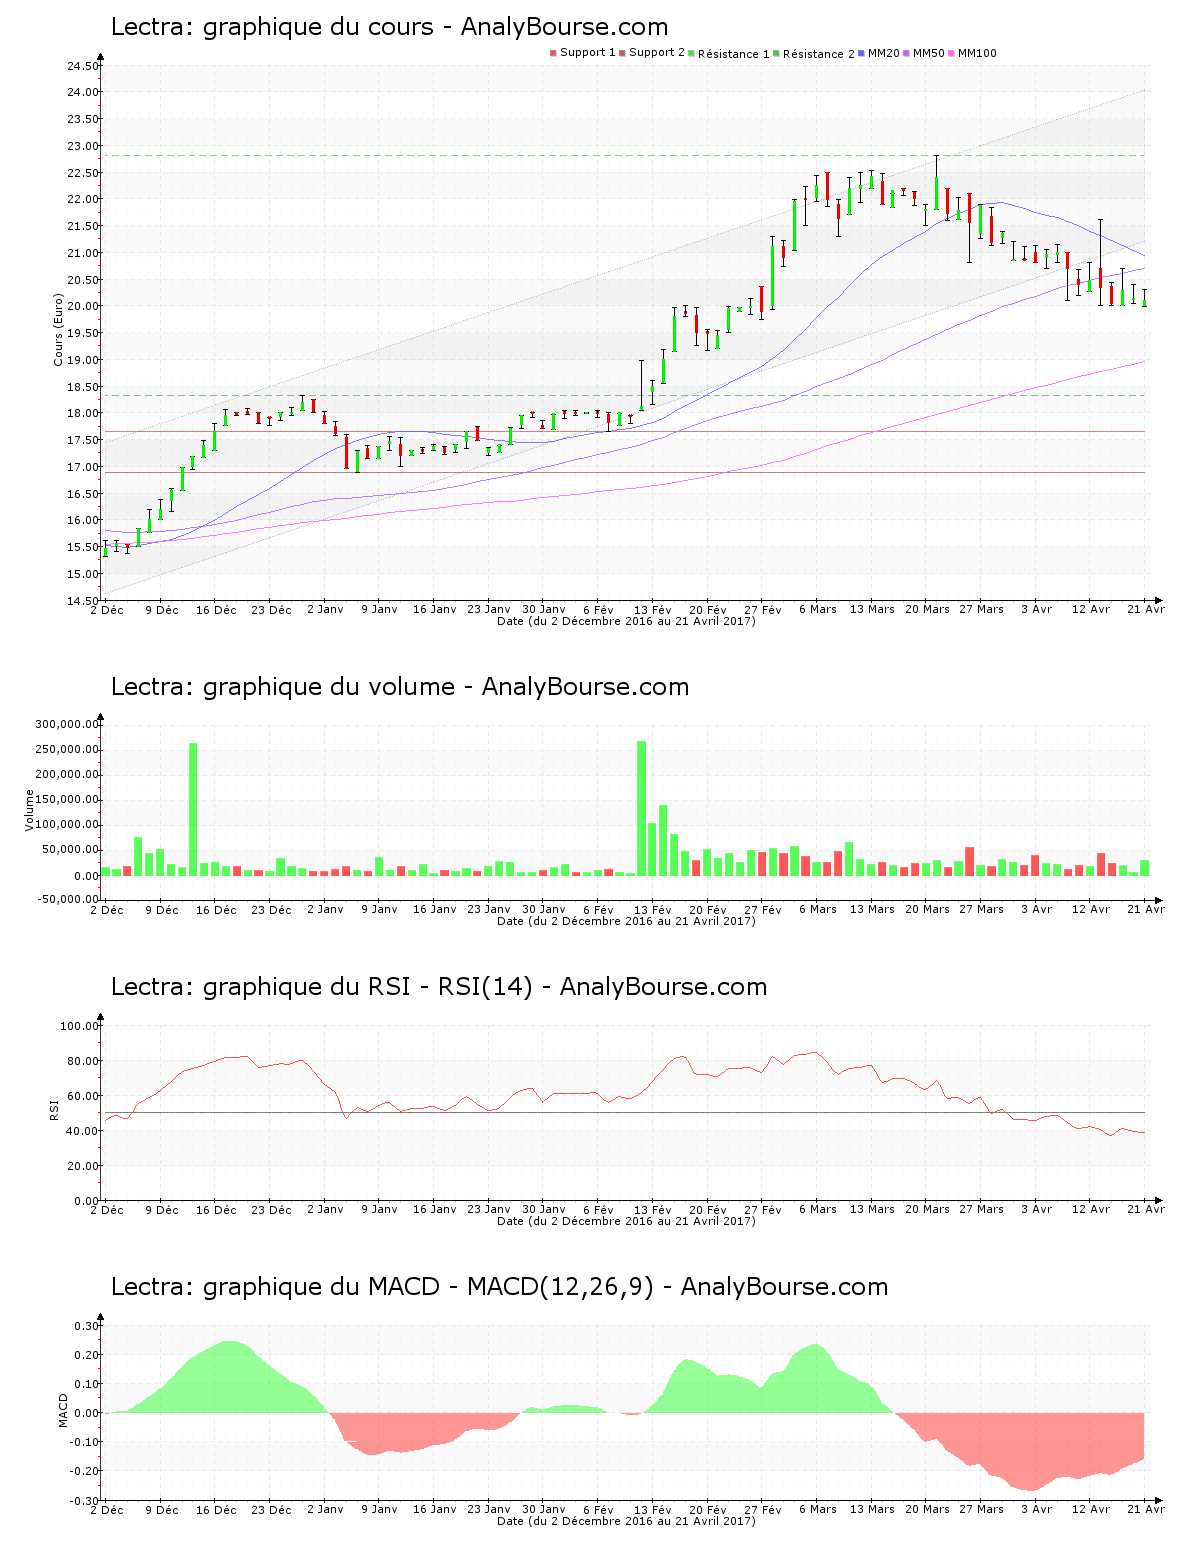The height and width of the screenshot is (1550, 1200).
Task: Click '27 Mars' date on RSI chart
Action: [x=982, y=1209]
